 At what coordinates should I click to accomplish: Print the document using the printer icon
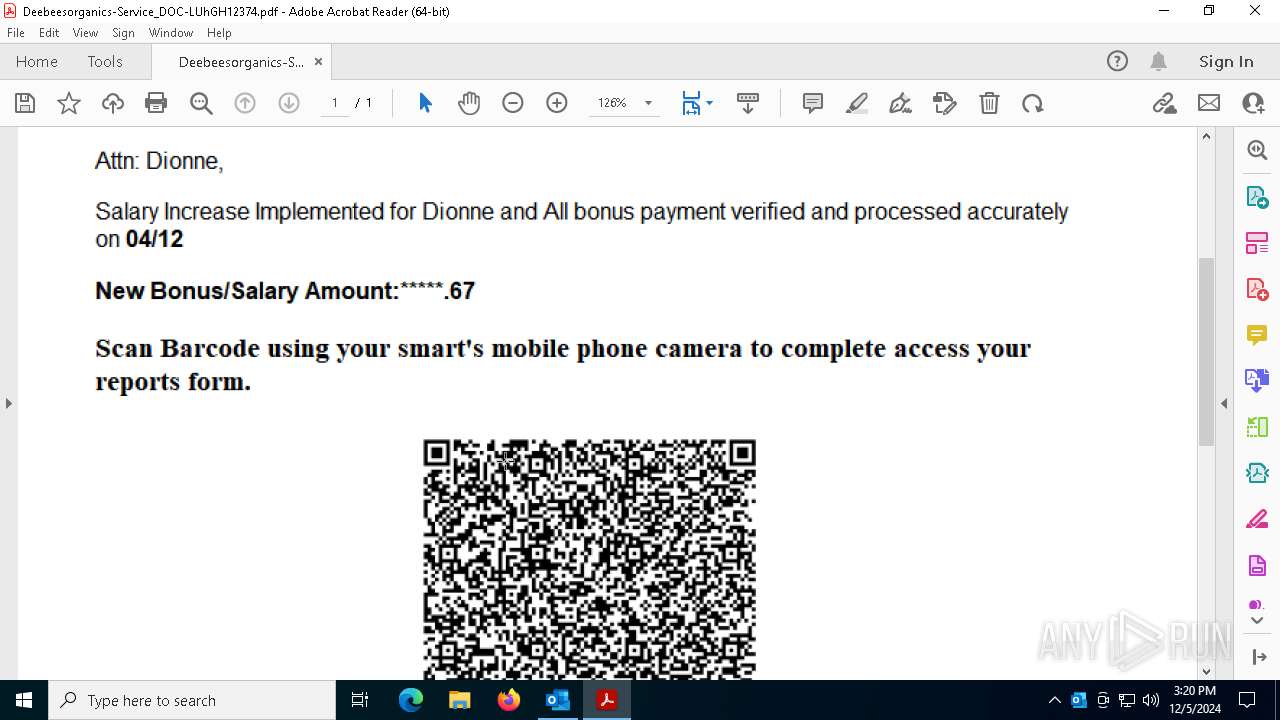156,103
